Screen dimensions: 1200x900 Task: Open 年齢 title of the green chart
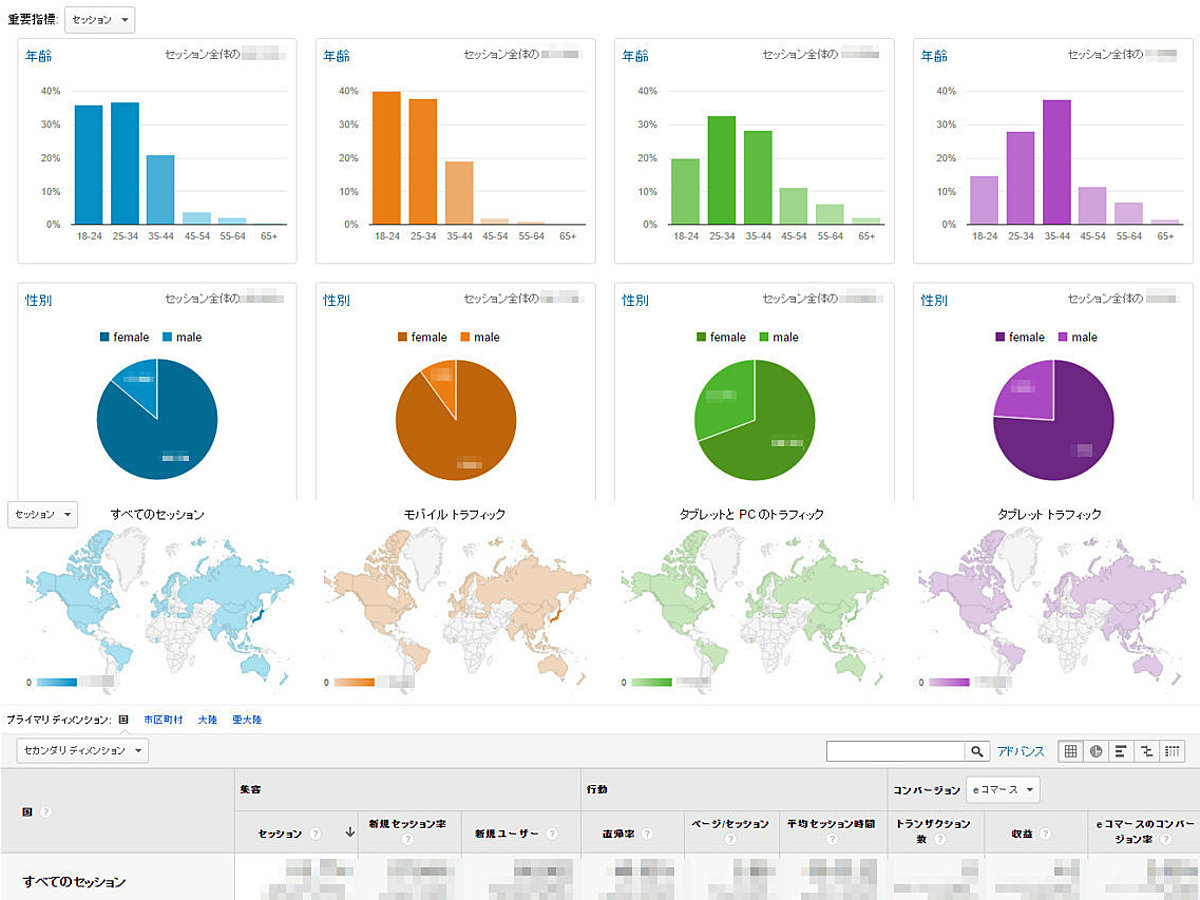click(x=635, y=56)
